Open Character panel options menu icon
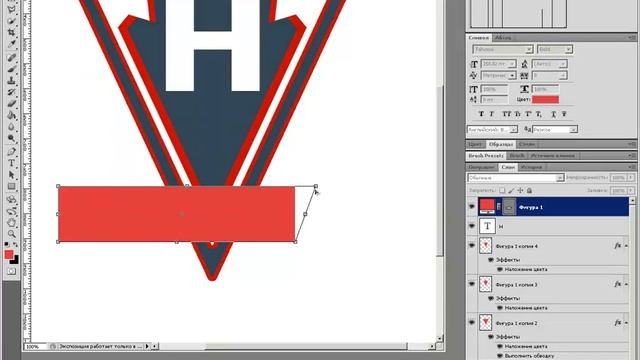Image resolution: width=640 pixels, height=360 pixels. coord(632,38)
